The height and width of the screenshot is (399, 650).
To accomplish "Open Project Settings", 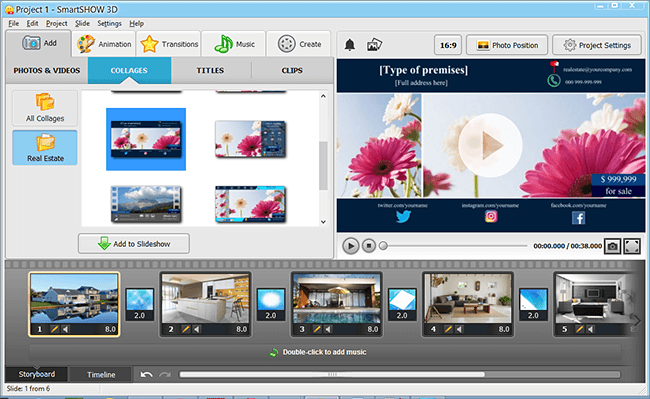I will [x=597, y=45].
